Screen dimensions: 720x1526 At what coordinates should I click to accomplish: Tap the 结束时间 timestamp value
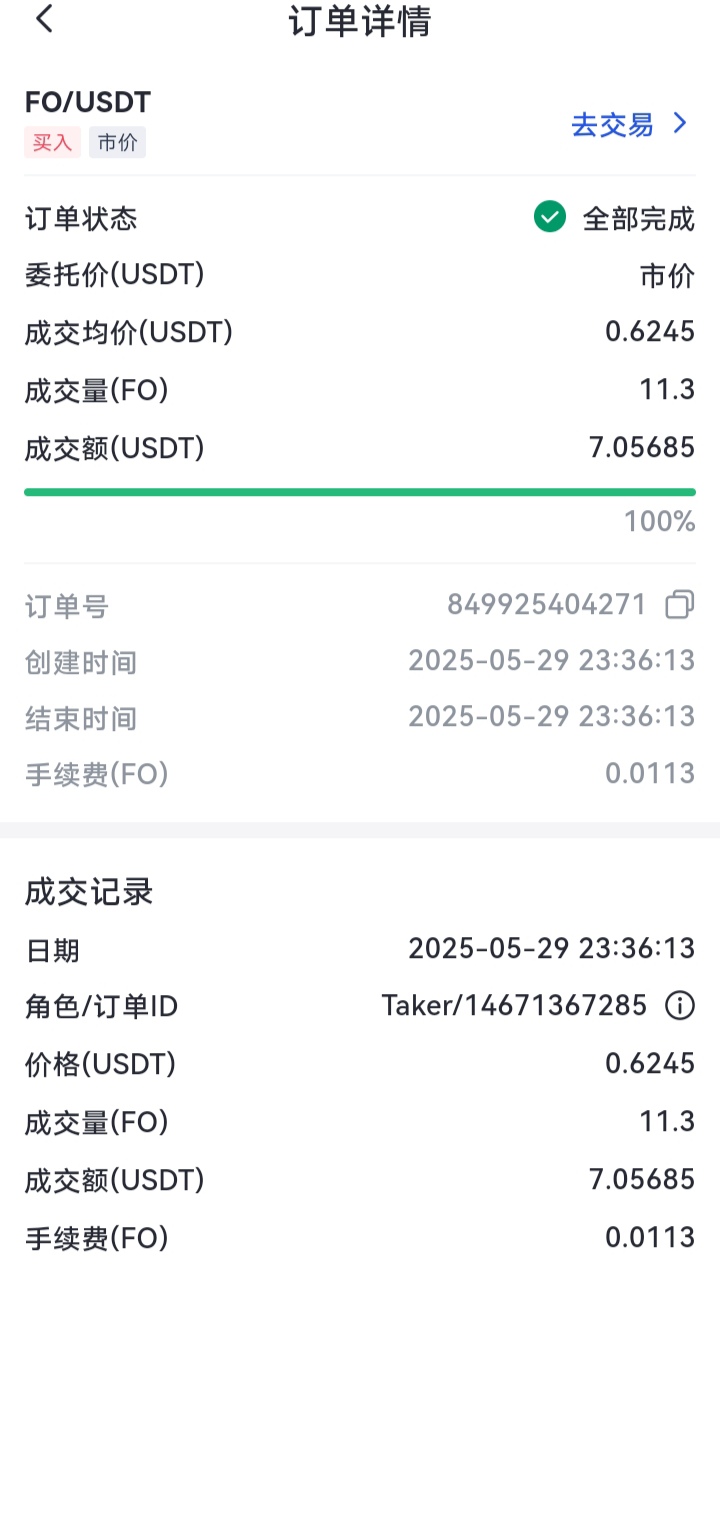(x=552, y=716)
